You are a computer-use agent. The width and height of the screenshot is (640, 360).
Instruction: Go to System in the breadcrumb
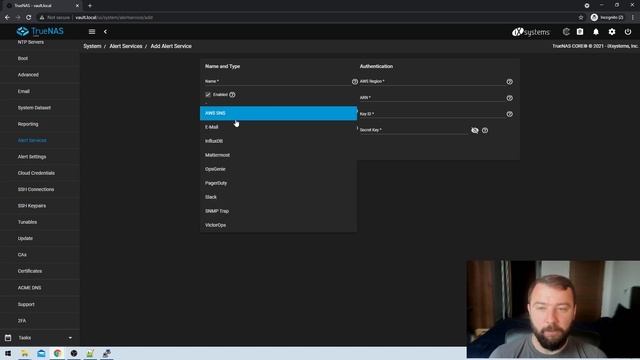click(x=92, y=46)
